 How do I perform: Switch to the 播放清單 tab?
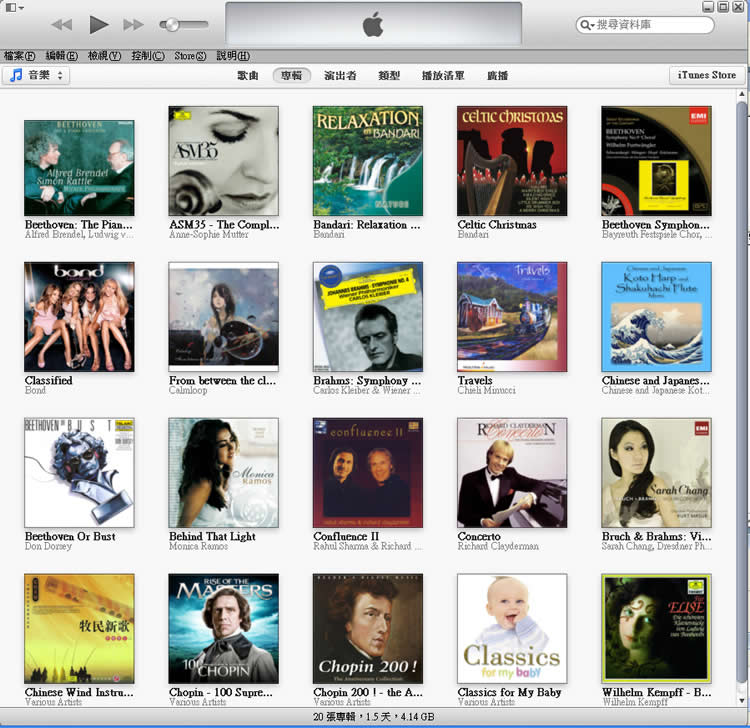coord(443,76)
